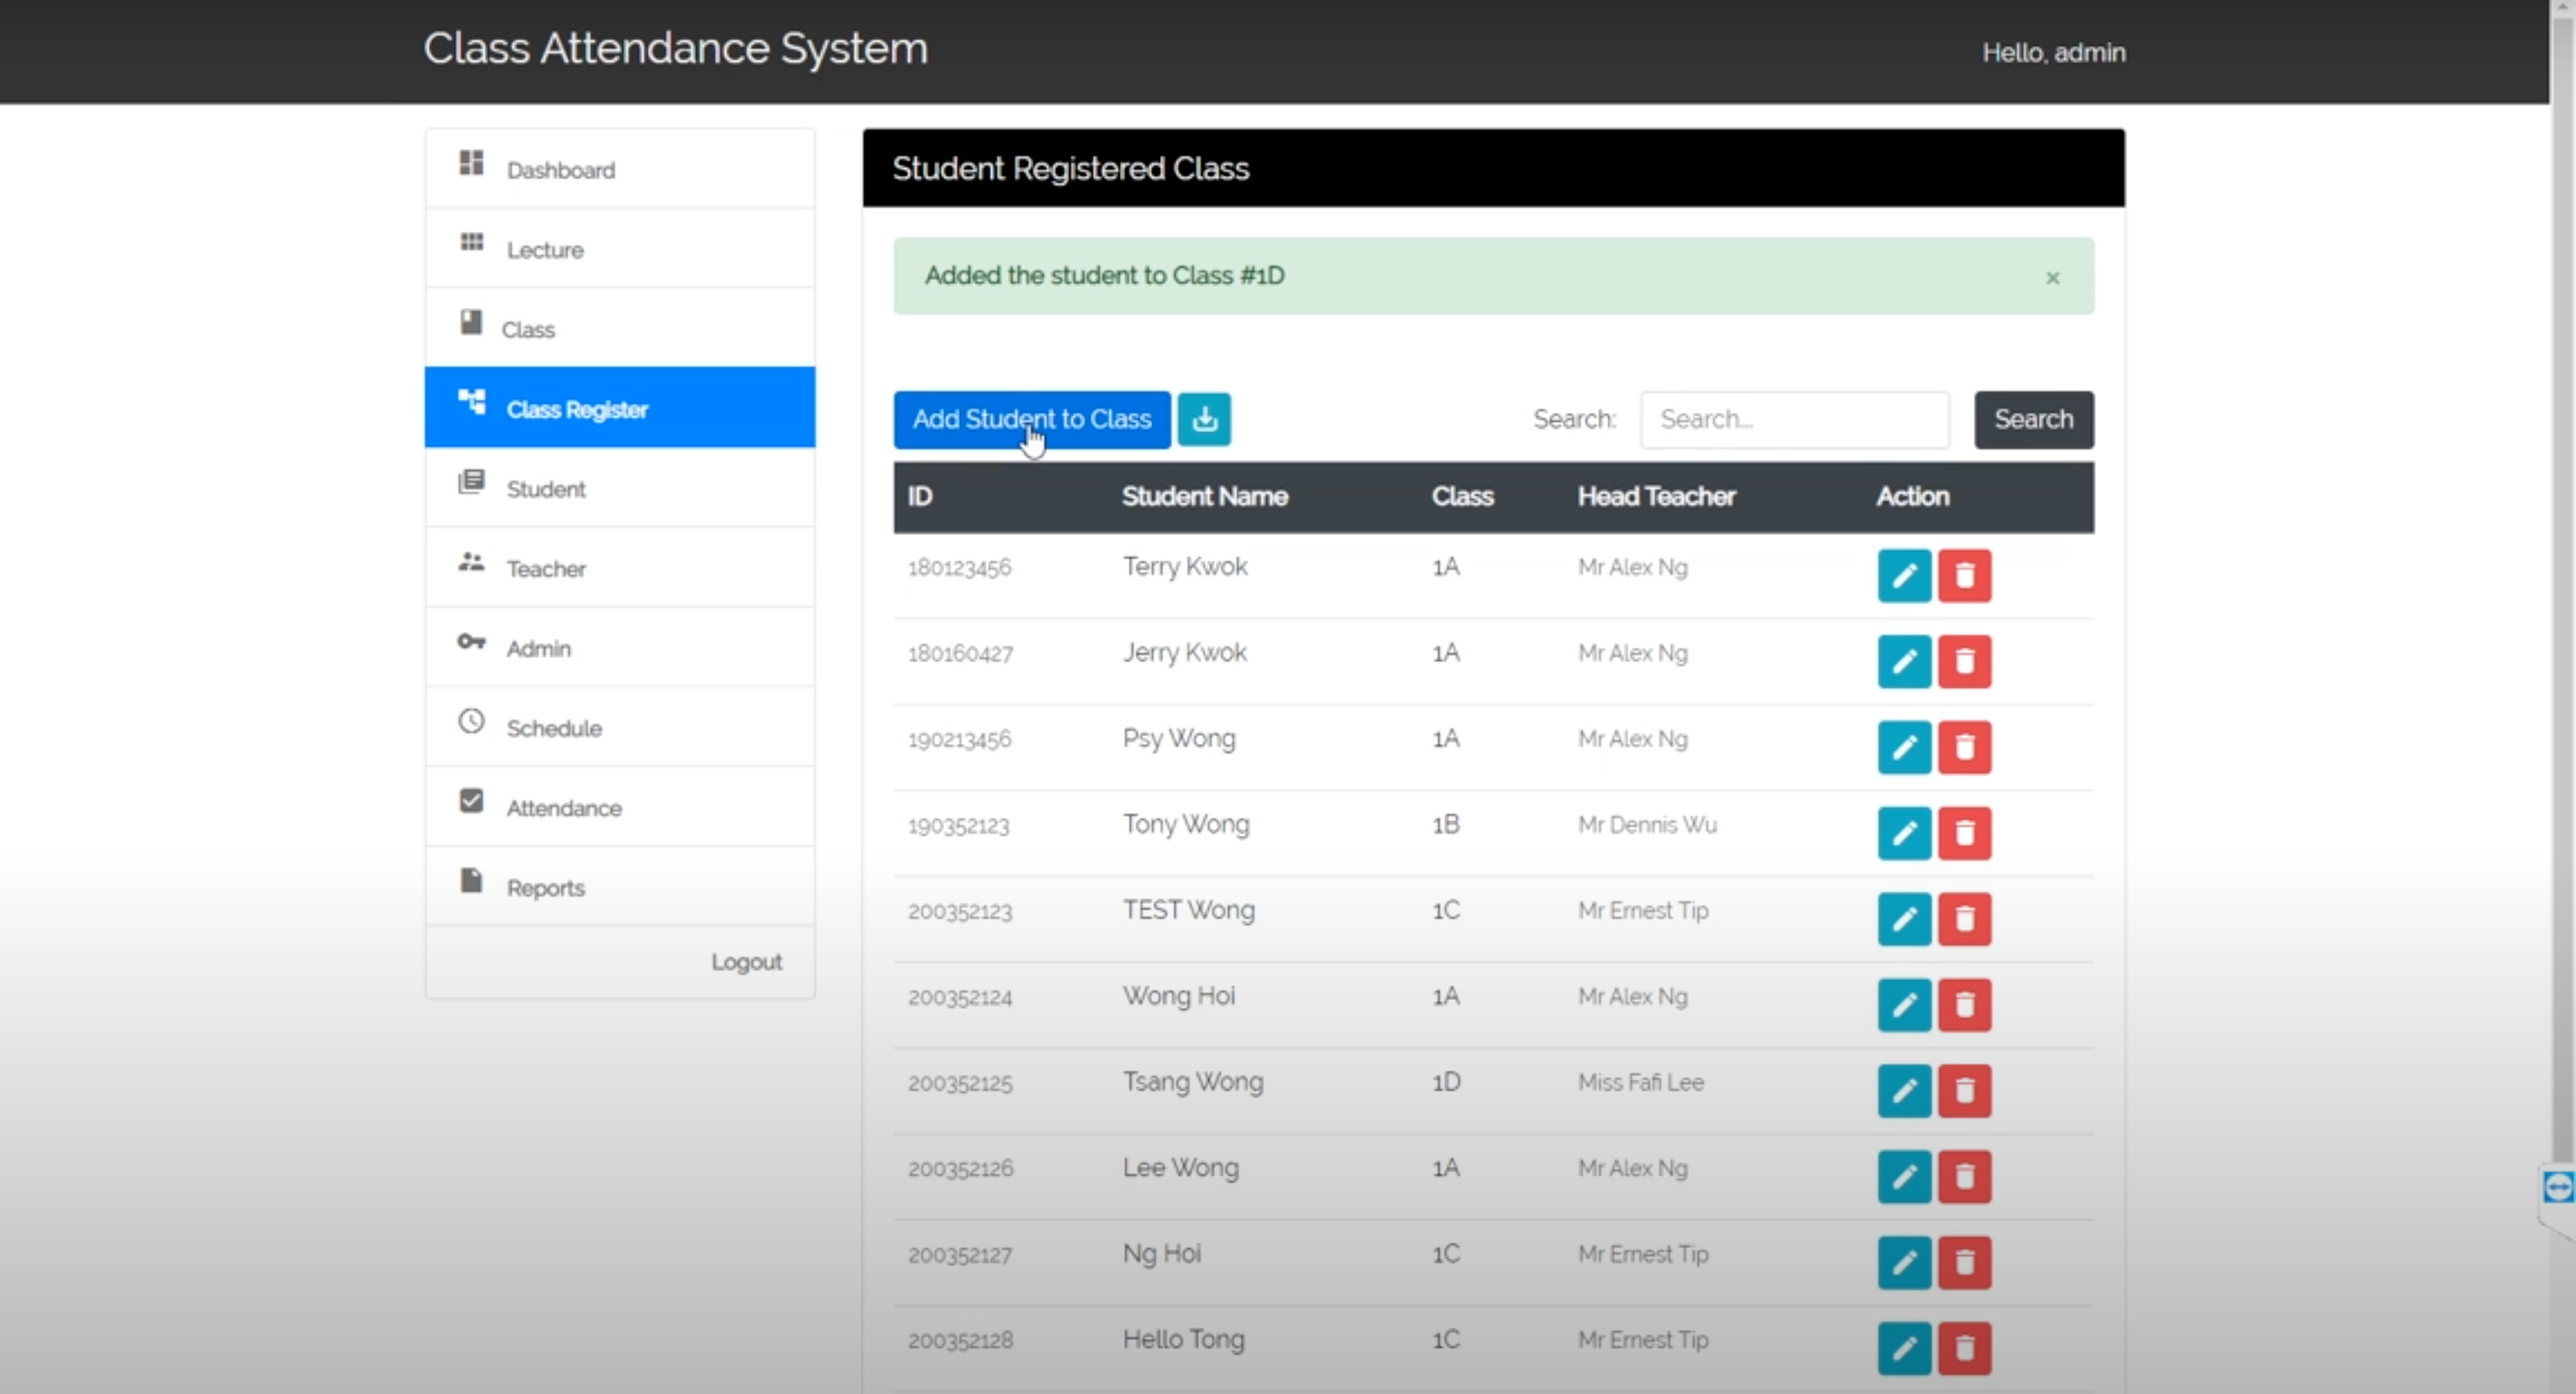Open the Reports sidebar page
Image resolution: width=2576 pixels, height=1394 pixels.
(x=545, y=888)
